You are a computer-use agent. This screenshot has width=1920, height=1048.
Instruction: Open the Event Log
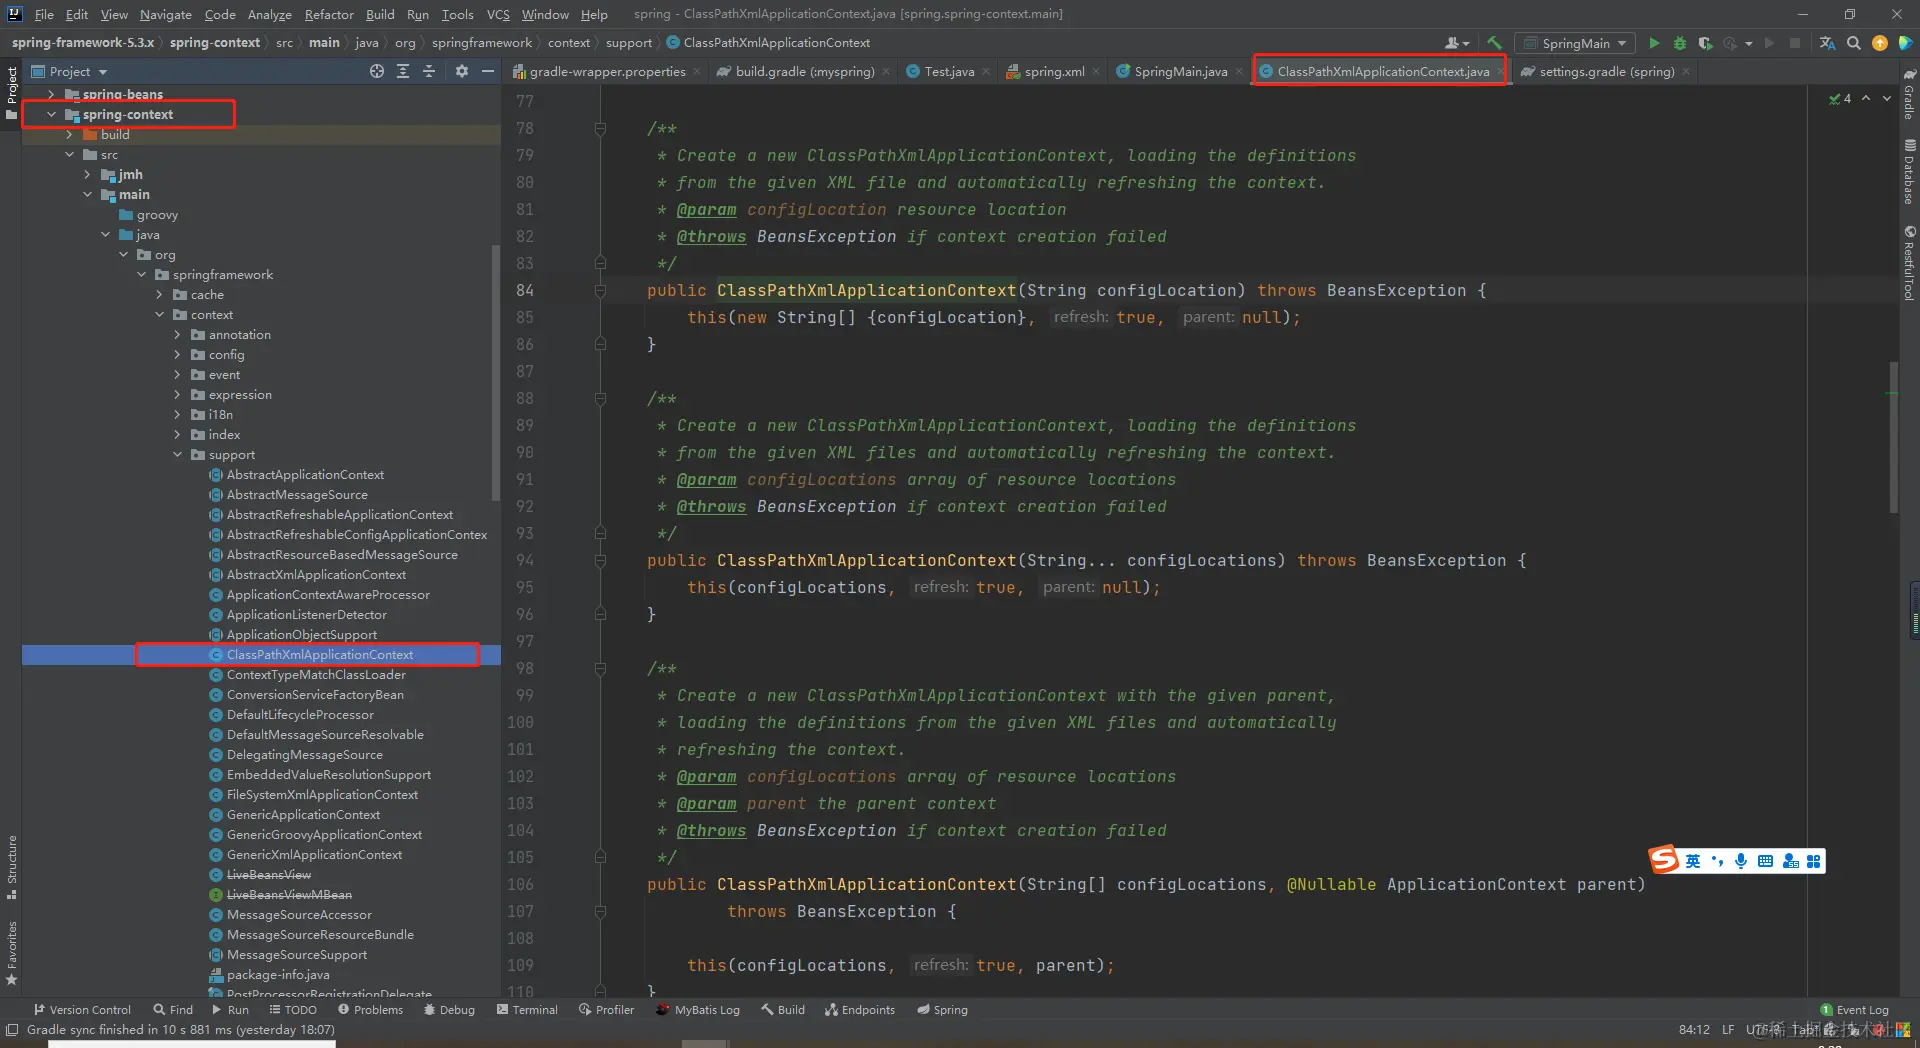[x=1854, y=1009]
